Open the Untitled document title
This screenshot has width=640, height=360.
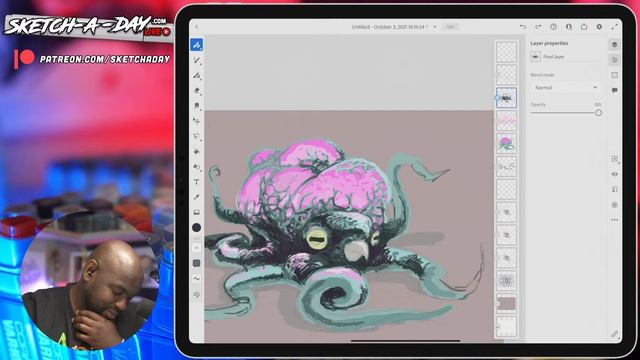click(389, 27)
